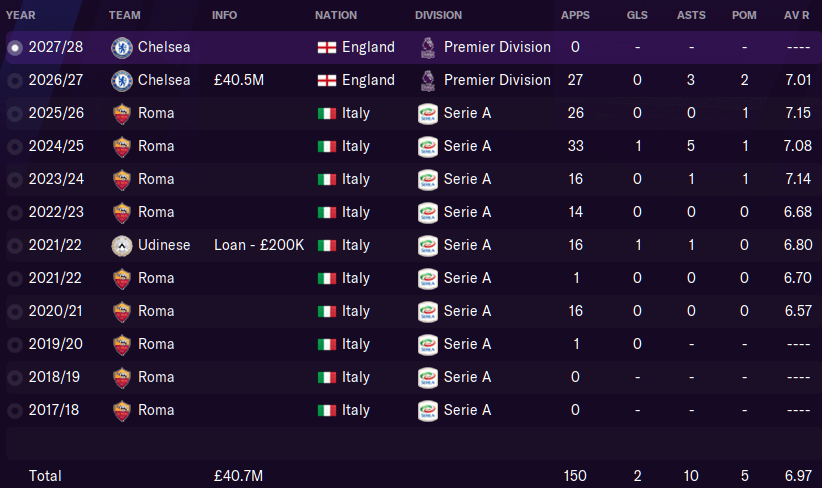Sort by the AV R column header
Screen dimensions: 822x488
click(796, 15)
